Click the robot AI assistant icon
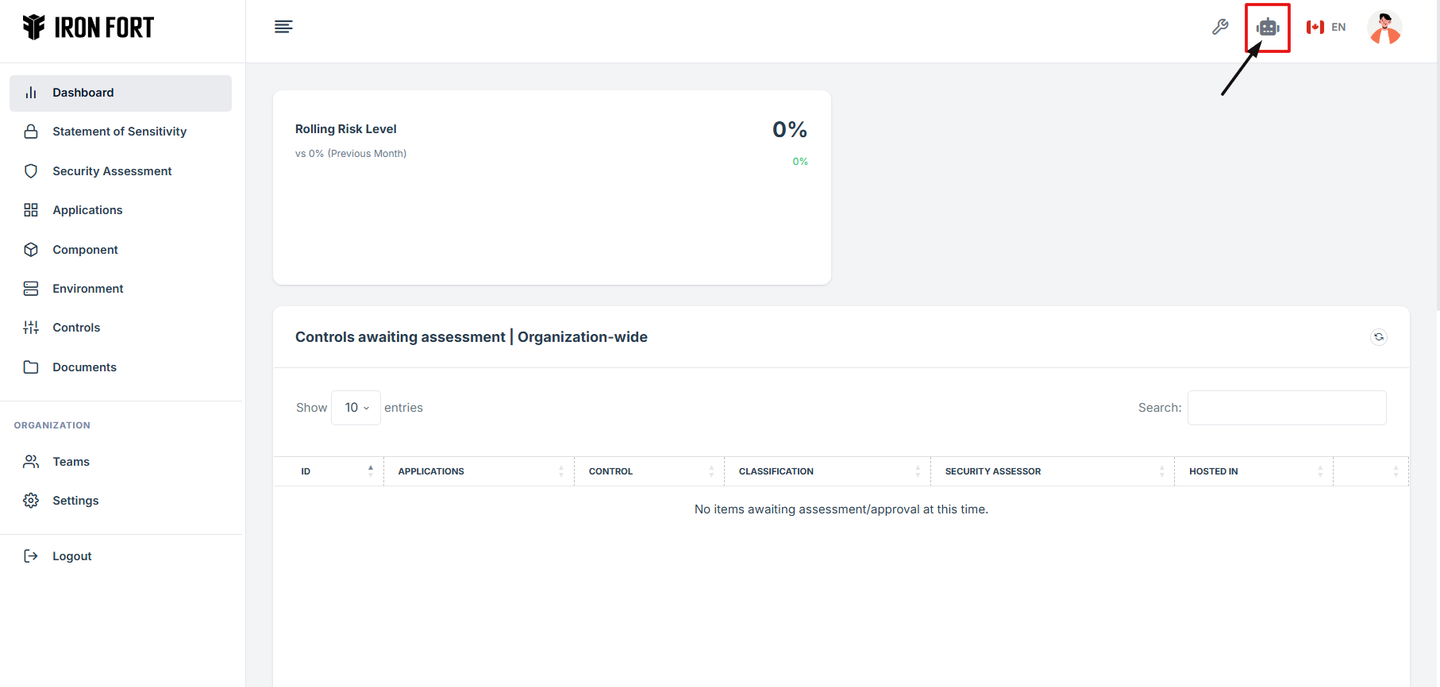The image size is (1440, 687). click(x=1268, y=28)
